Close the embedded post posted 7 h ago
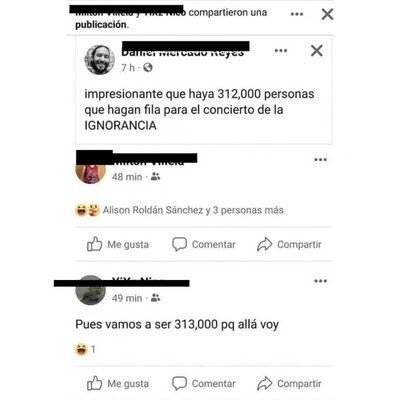The width and height of the screenshot is (400, 400). coord(317,51)
